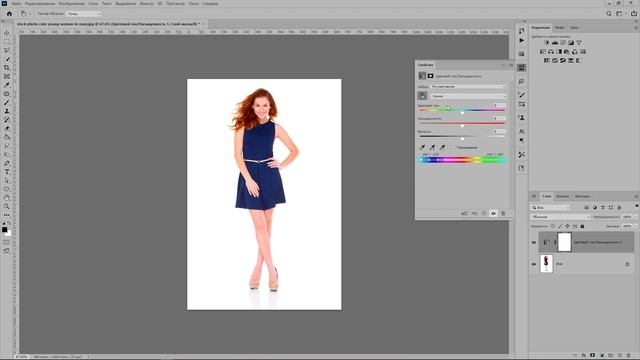Open the layer kind filter dropdown
Viewport: 640px width, 360px height.
pos(550,208)
